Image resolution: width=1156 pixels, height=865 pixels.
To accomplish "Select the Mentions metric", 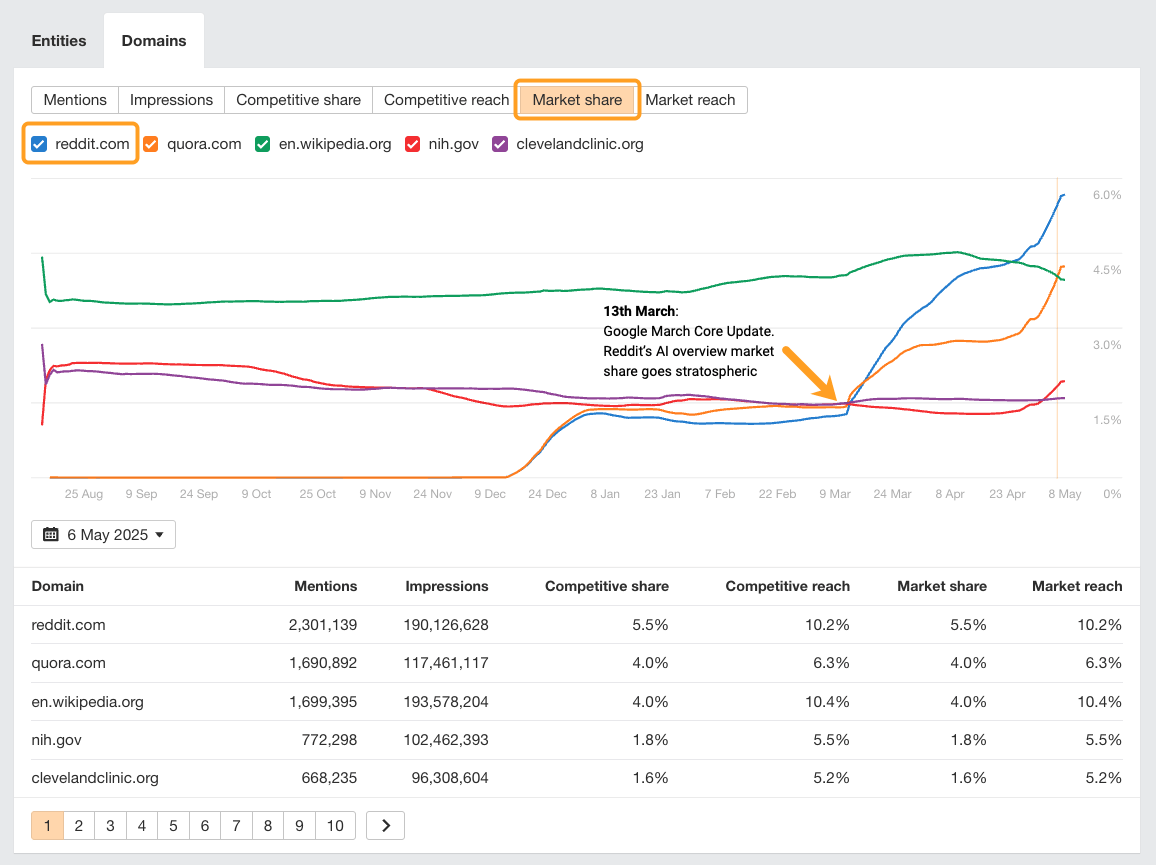I will coord(73,100).
